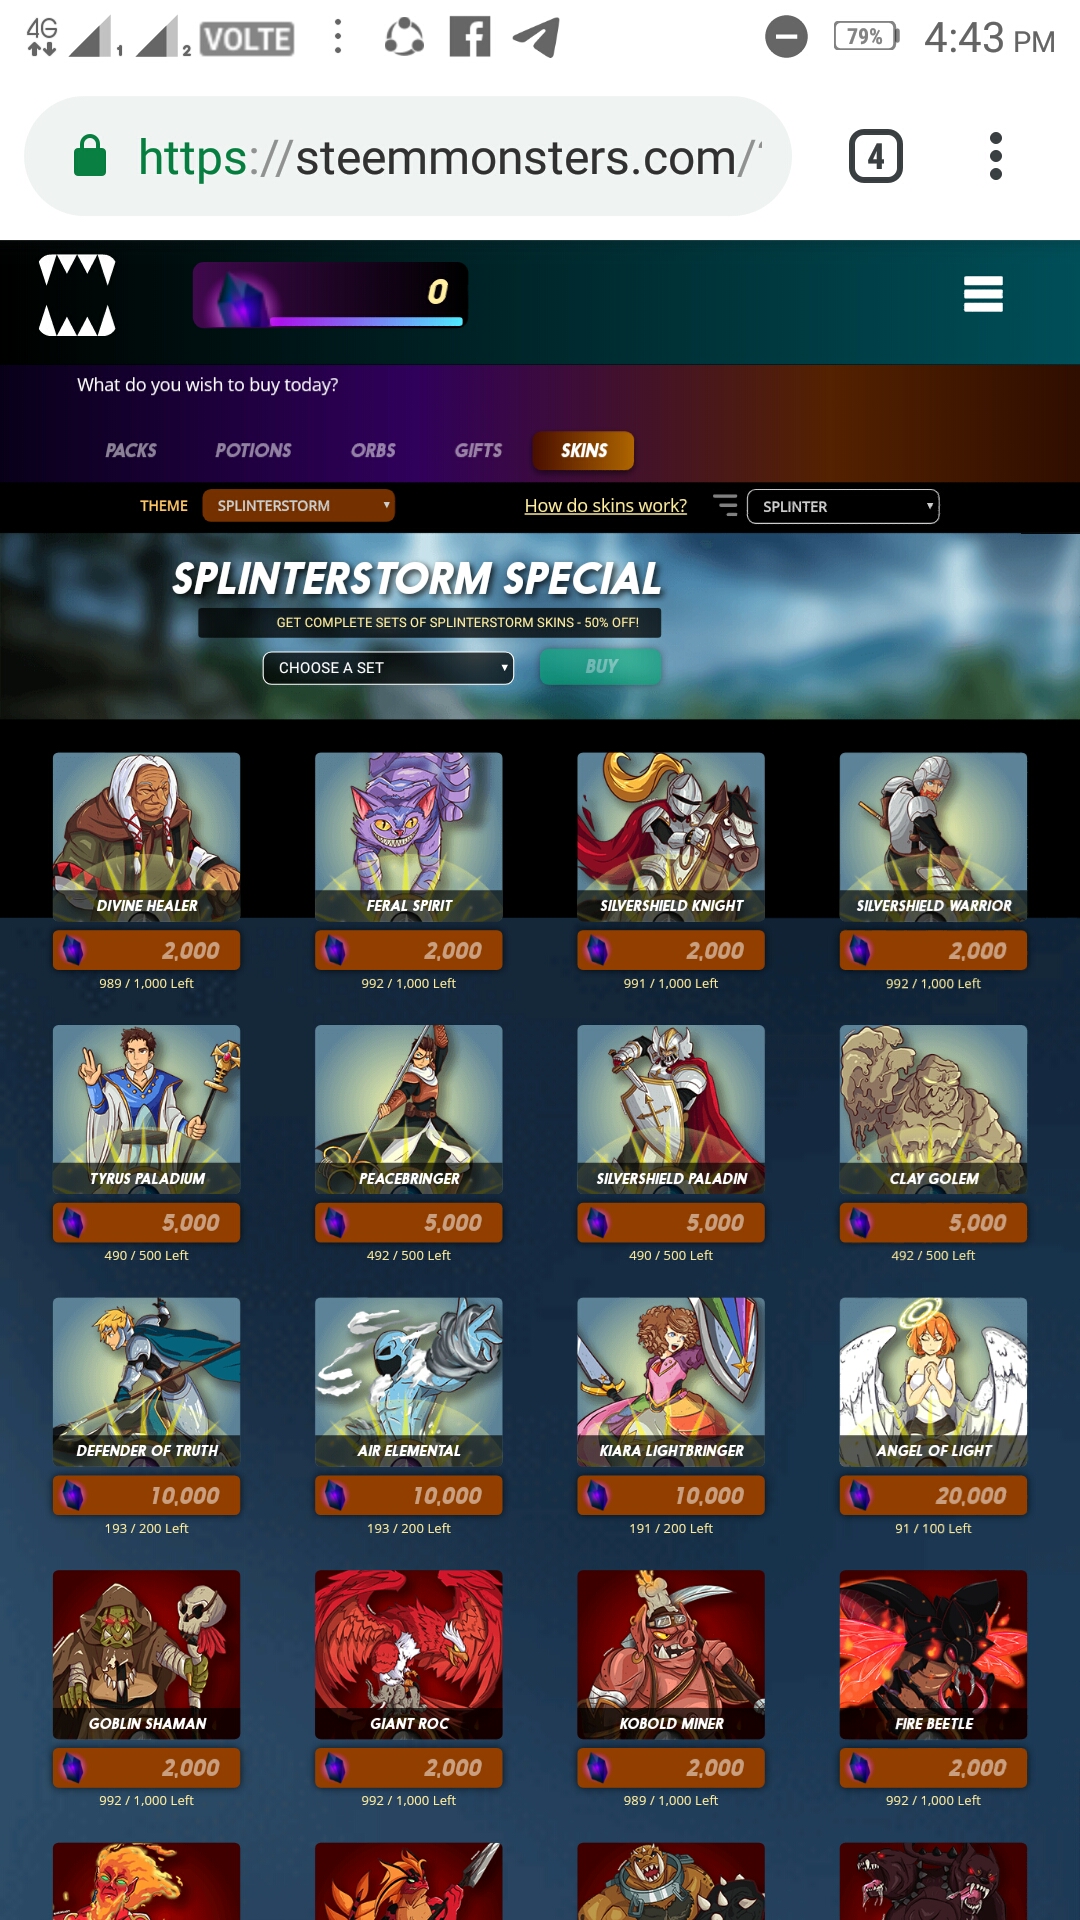Switch to the Packs tab

[131, 450]
